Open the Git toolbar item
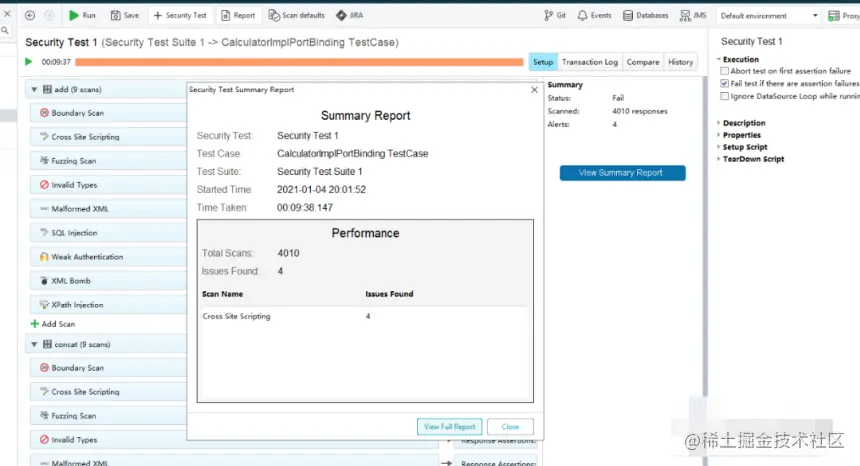860x466 pixels. tap(555, 15)
